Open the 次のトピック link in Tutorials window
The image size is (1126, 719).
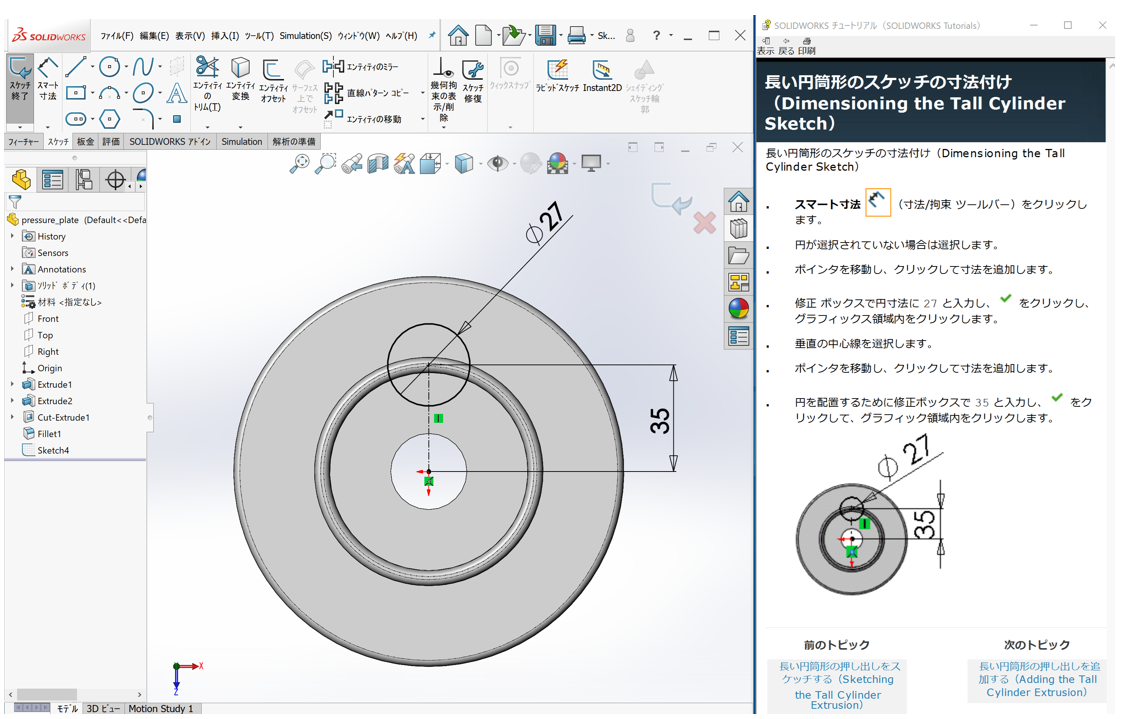[1036, 679]
